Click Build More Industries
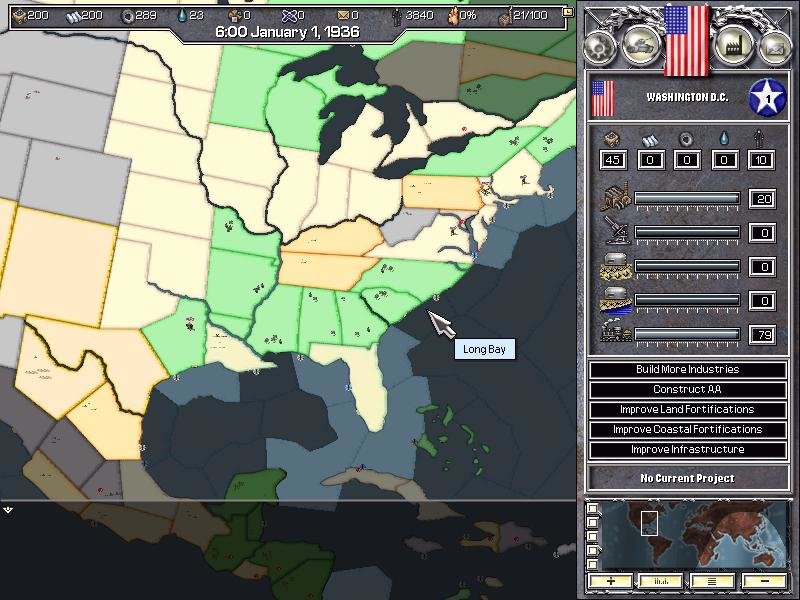 (x=687, y=369)
